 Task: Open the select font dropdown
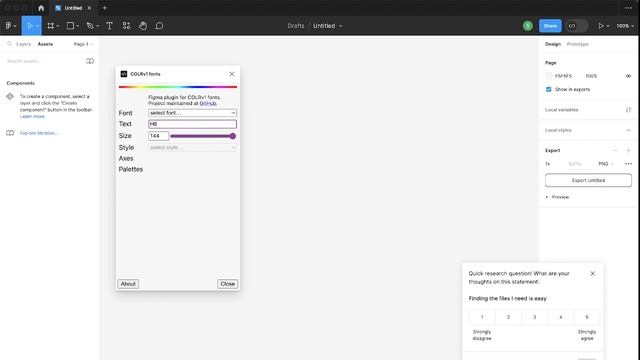coord(192,113)
